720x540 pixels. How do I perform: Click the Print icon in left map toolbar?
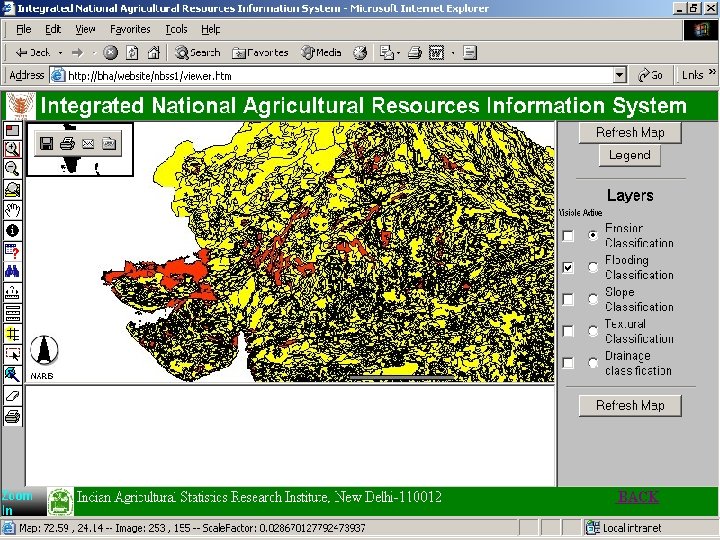pos(12,416)
